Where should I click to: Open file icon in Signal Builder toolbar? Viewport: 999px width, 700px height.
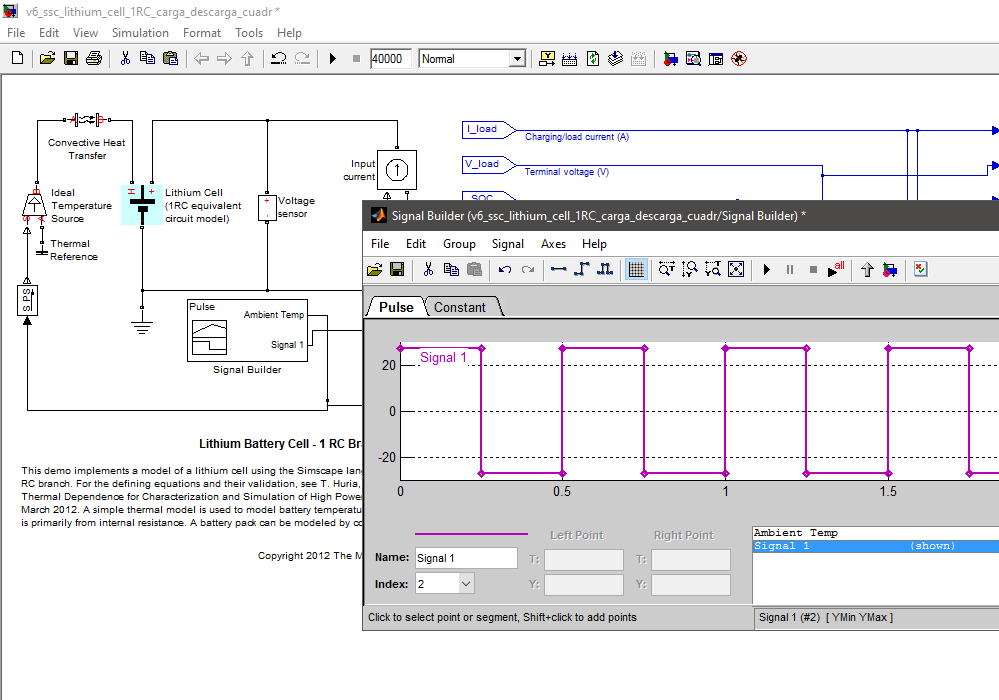[x=375, y=270]
